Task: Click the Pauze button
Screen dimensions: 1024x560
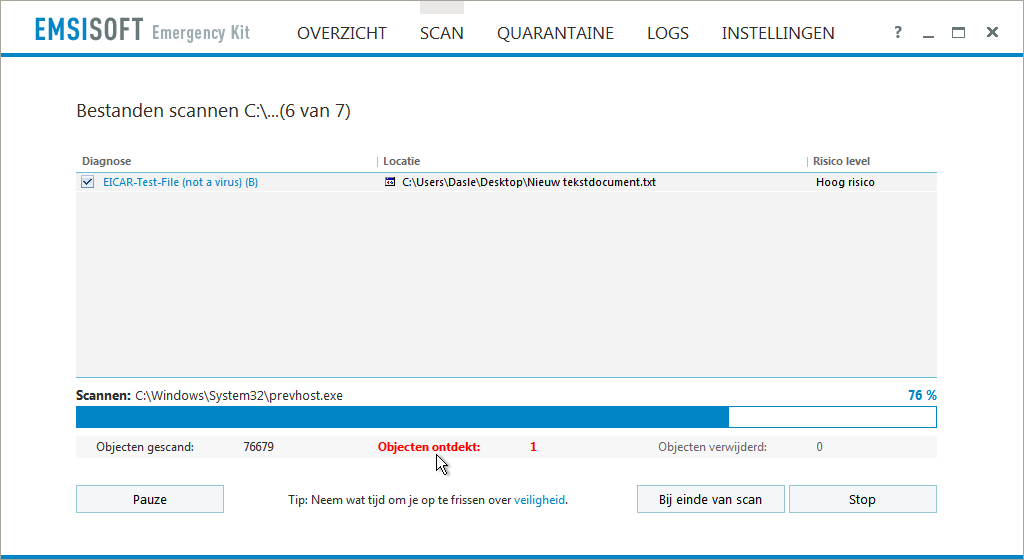Action: pyautogui.click(x=150, y=499)
